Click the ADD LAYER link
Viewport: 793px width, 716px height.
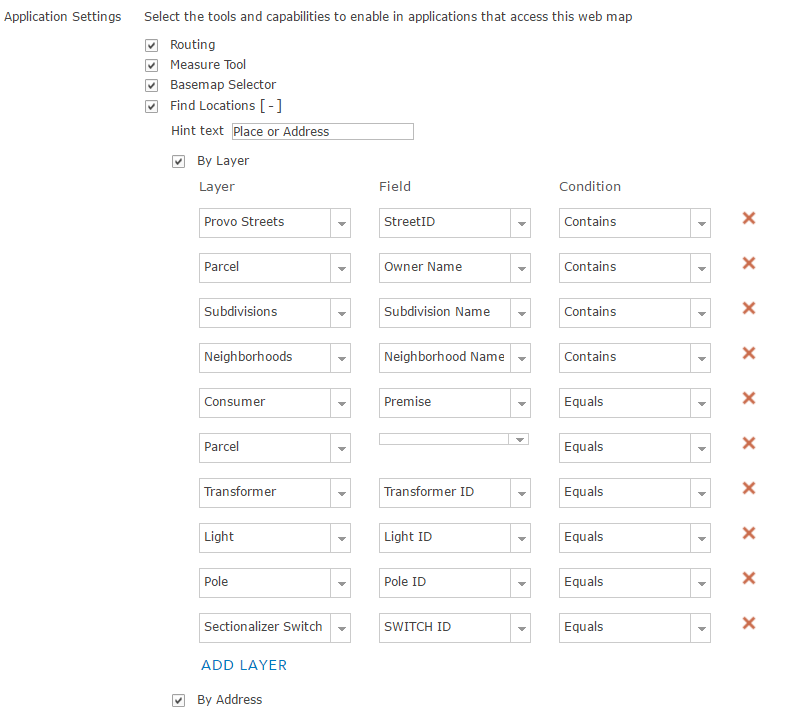(x=244, y=665)
